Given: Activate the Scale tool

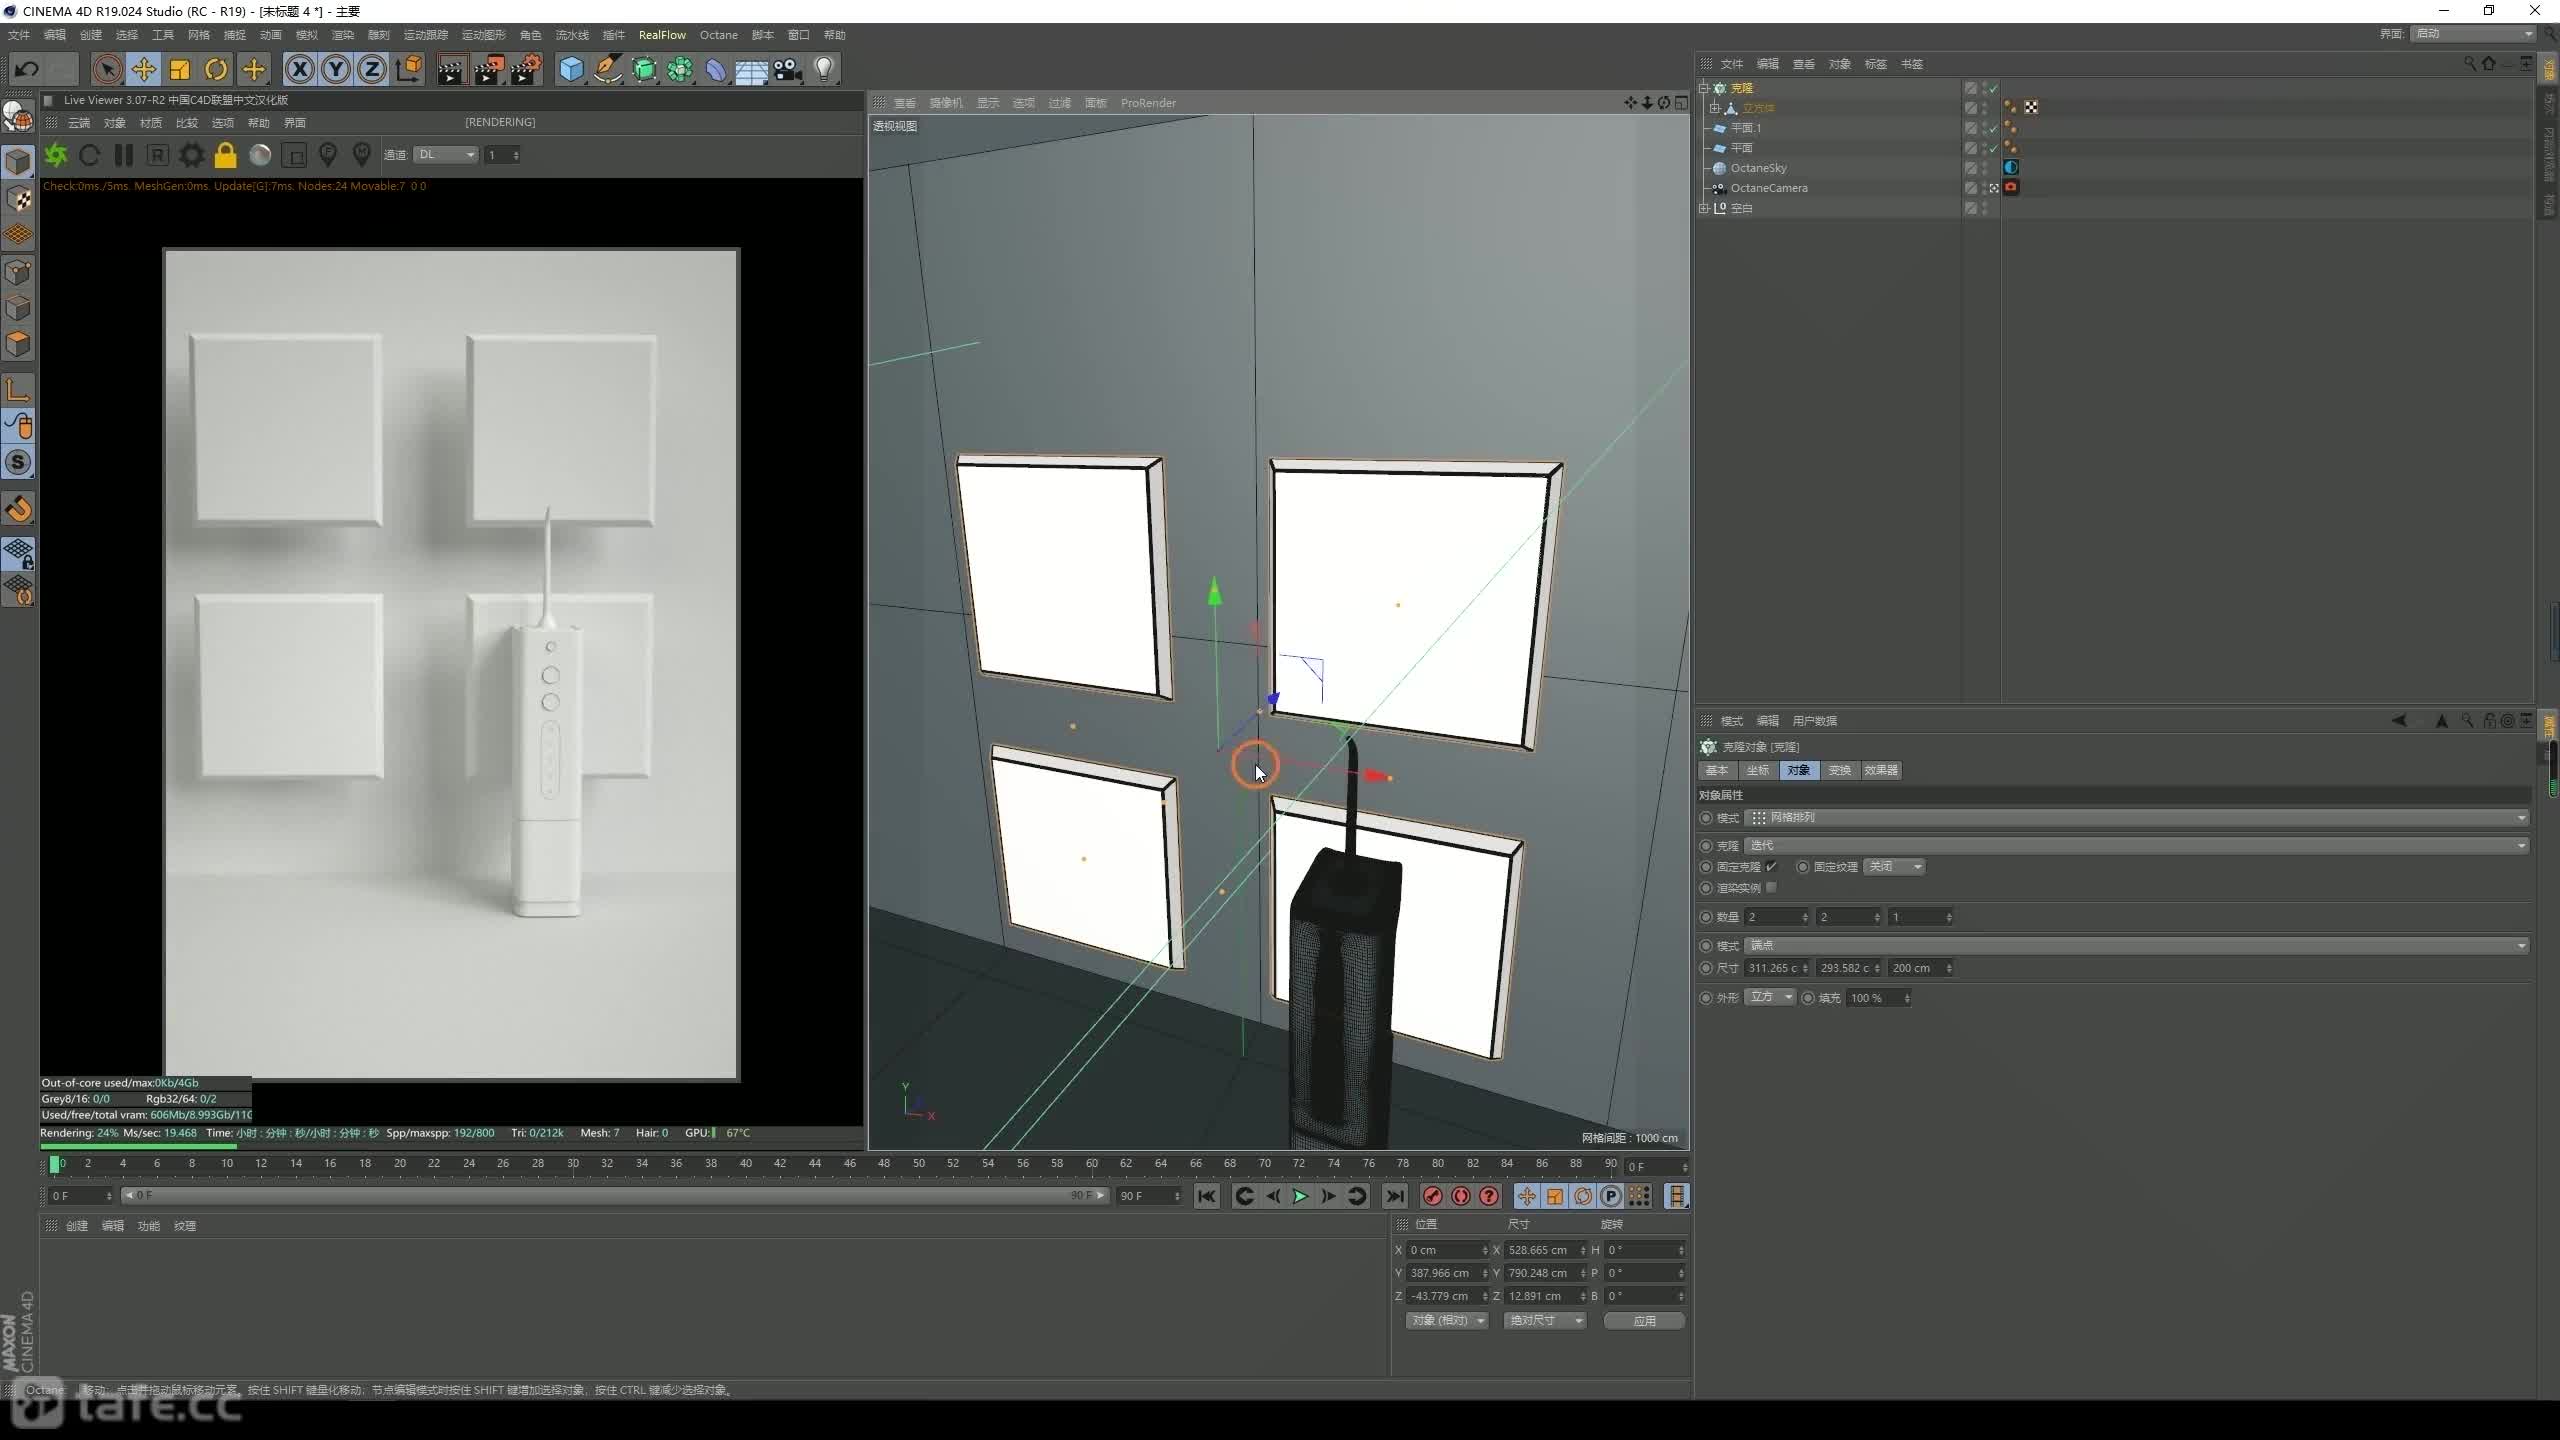Looking at the screenshot, I should pyautogui.click(x=180, y=69).
